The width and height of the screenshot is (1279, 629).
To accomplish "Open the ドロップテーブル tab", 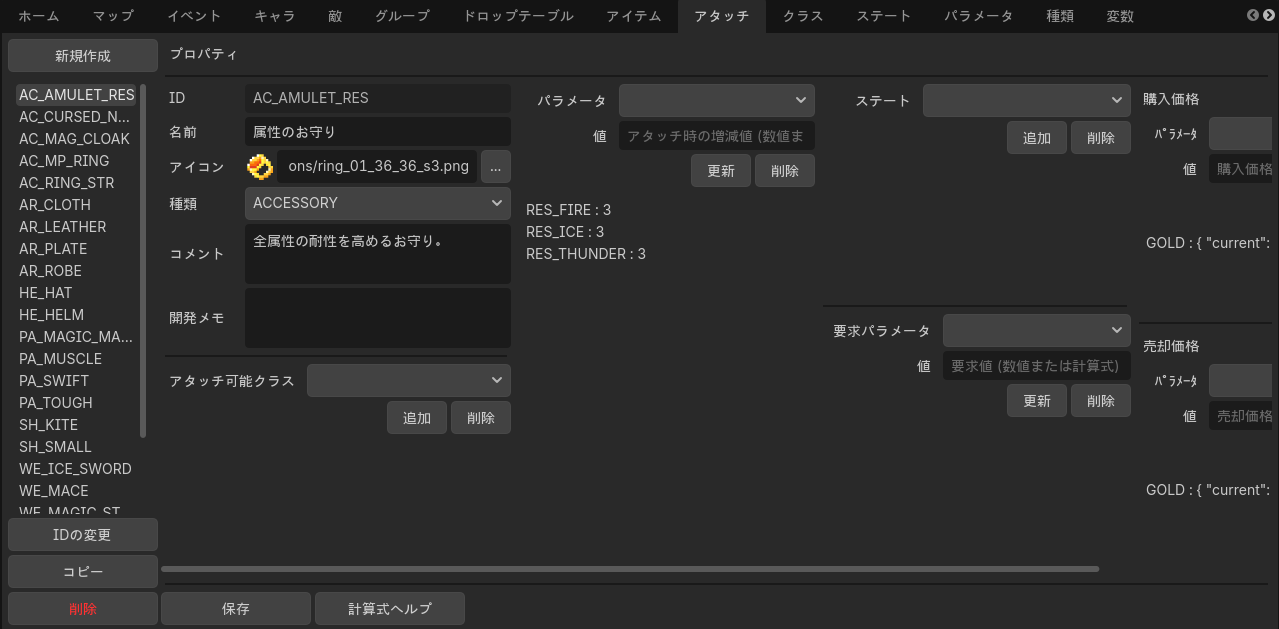I will coord(518,16).
